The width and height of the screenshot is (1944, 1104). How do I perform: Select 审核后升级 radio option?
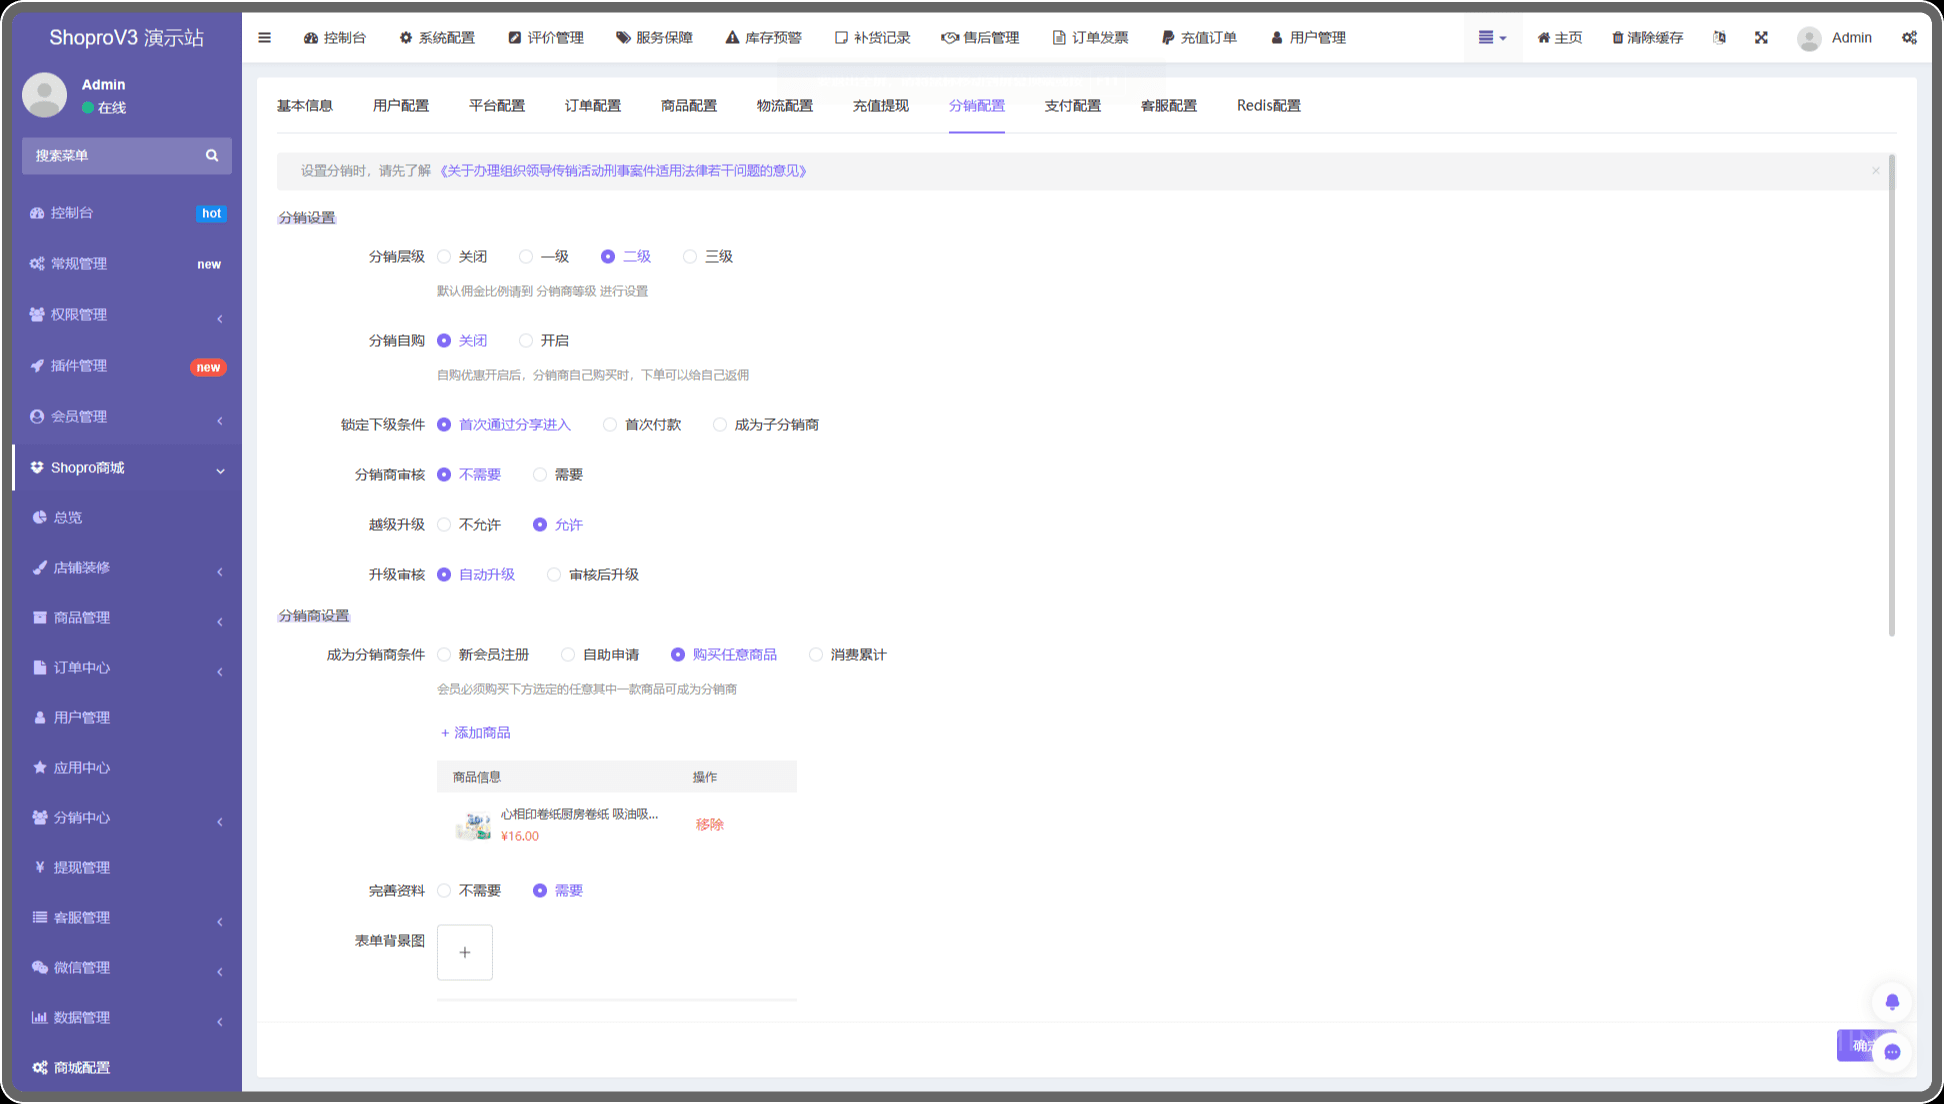554,575
